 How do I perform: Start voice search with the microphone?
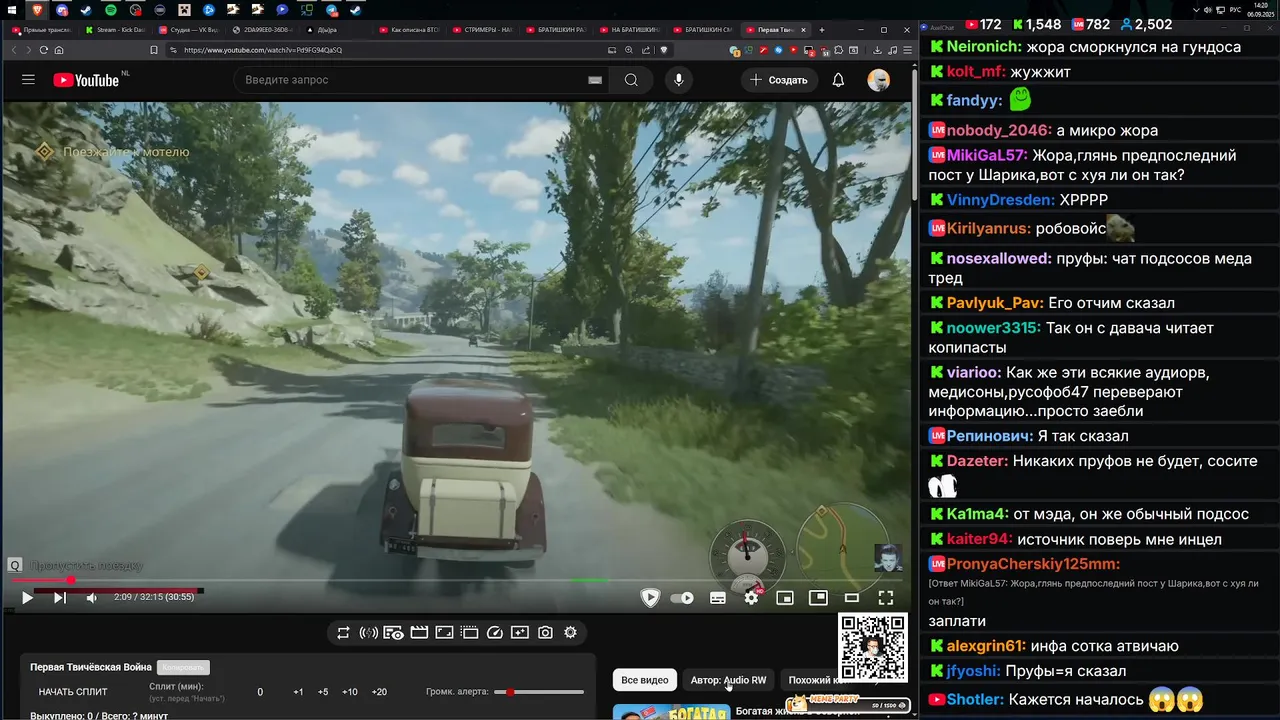coord(679,80)
